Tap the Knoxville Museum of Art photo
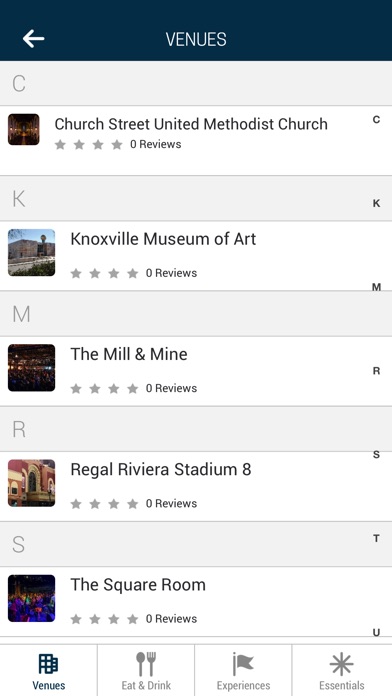This screenshot has width=392, height=696. point(32,253)
